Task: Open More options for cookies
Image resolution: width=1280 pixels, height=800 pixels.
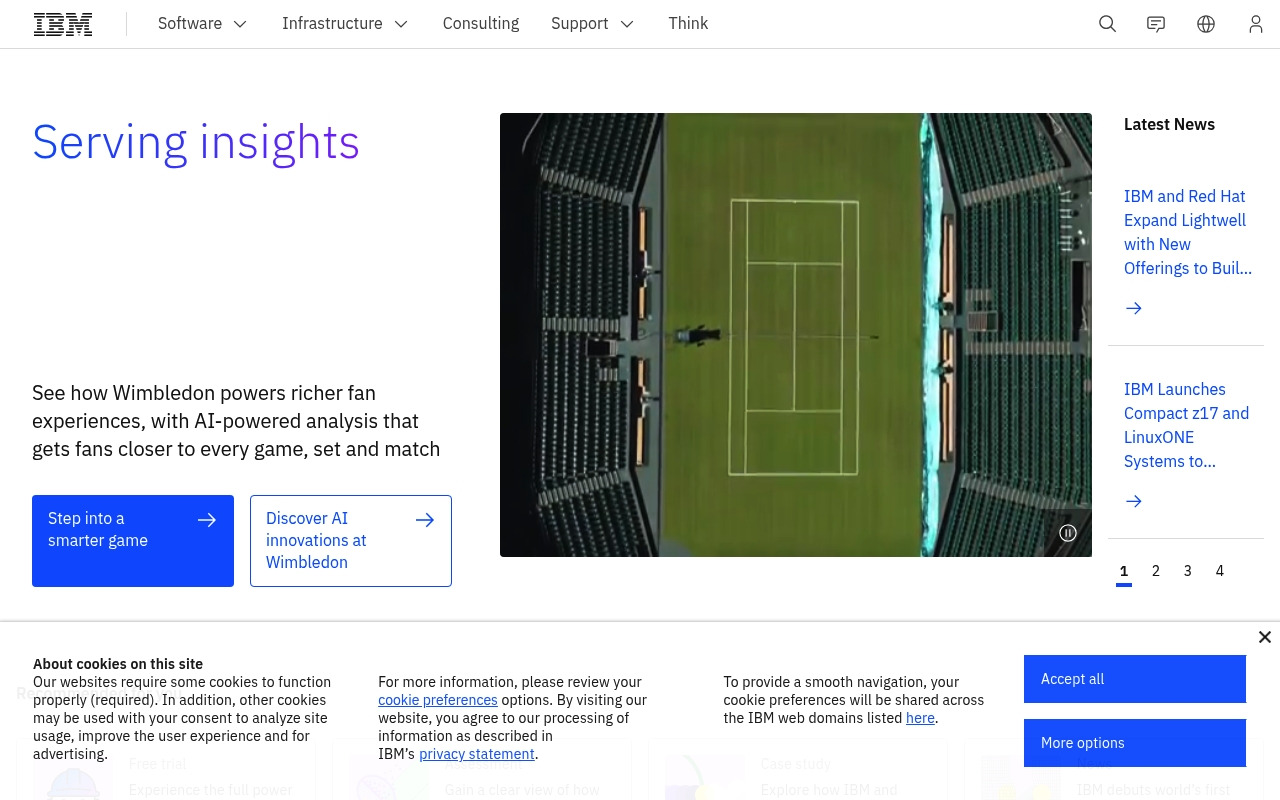Action: click(x=1135, y=743)
